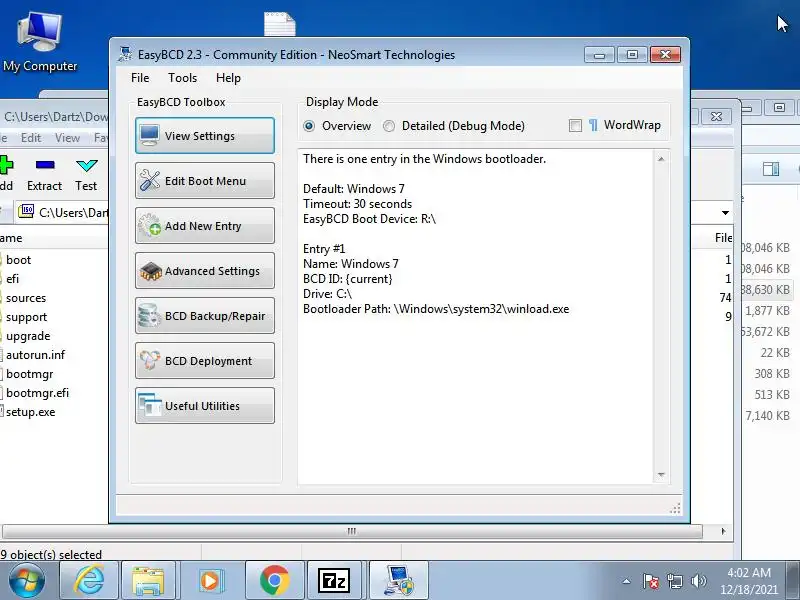Click the Action Center flag tray icon
The height and width of the screenshot is (600, 800).
pyautogui.click(x=651, y=581)
